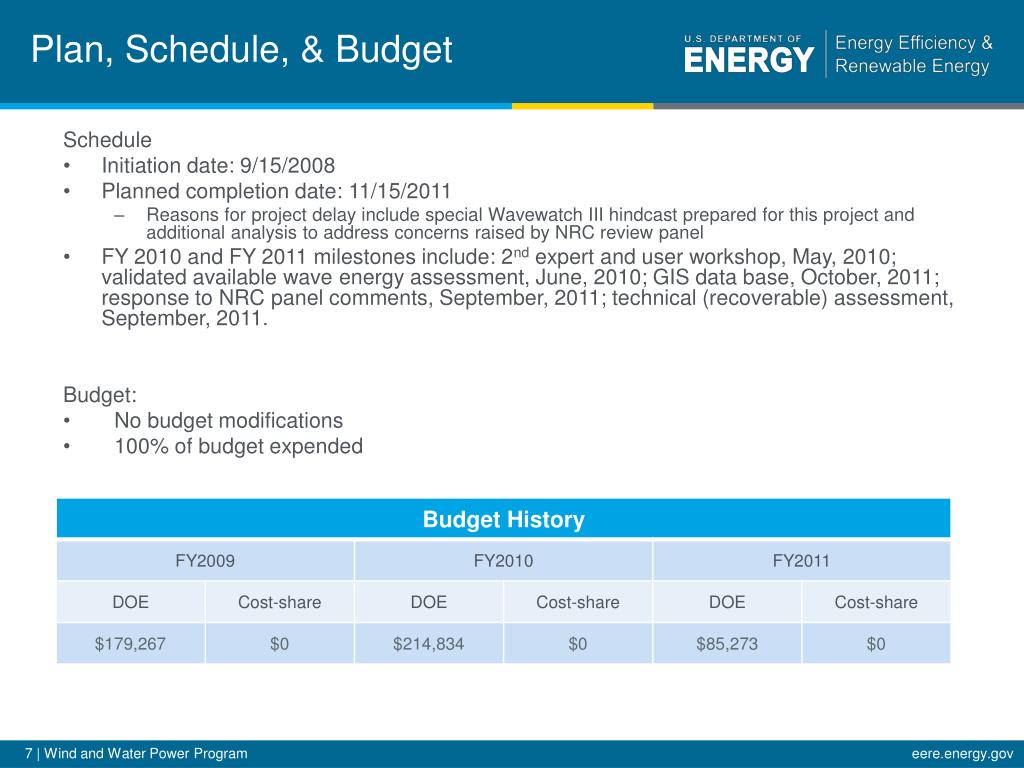Click the 'FY2010' column header
The height and width of the screenshot is (768, 1024).
point(504,561)
